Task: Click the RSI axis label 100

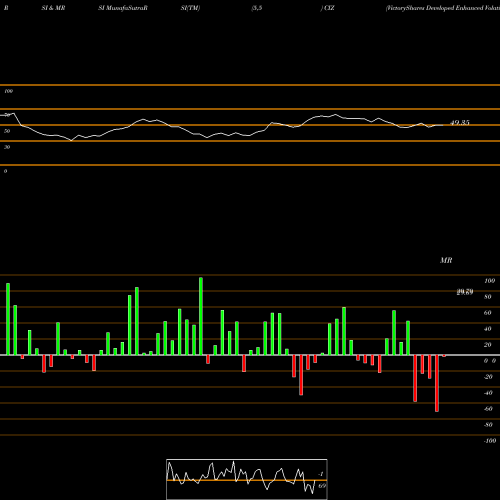Action: (x=8, y=91)
